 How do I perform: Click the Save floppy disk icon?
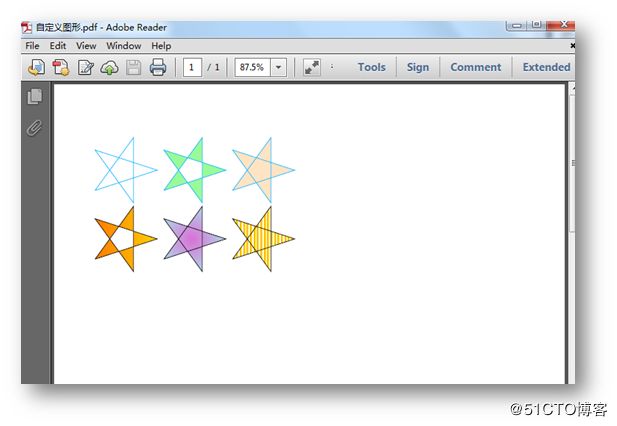tap(134, 68)
